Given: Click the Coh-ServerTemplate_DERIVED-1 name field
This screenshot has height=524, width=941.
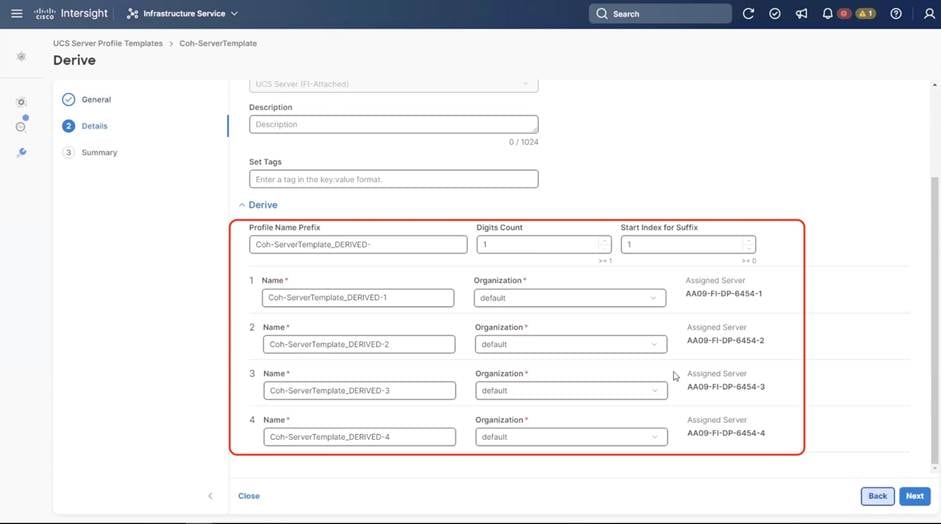Looking at the screenshot, I should coord(358,298).
